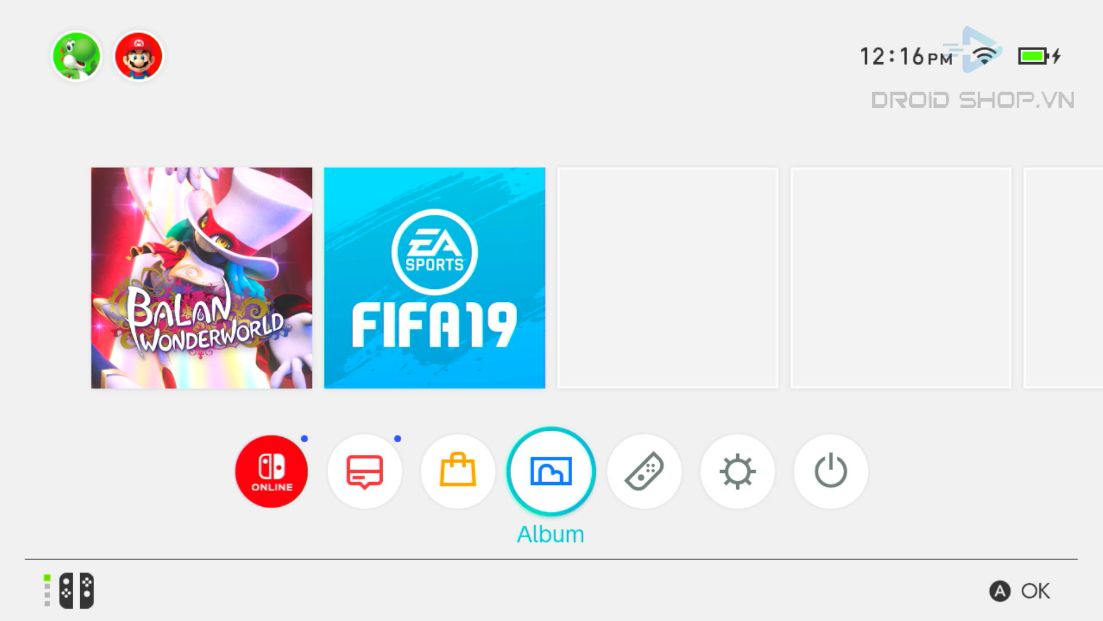Launch Balan Wonderworld game tile
The width and height of the screenshot is (1103, 621).
click(201, 278)
